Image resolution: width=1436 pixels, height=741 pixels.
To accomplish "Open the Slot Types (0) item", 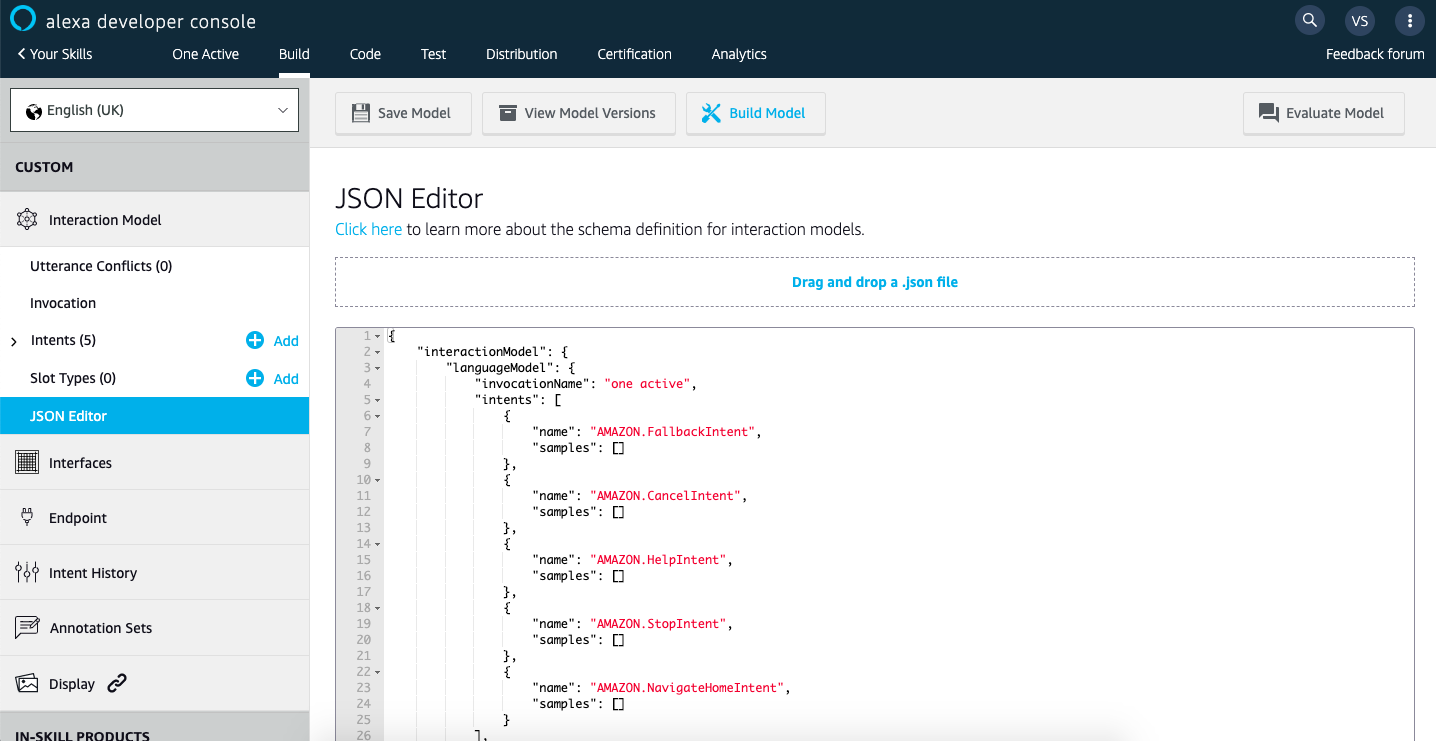I will click(x=73, y=378).
